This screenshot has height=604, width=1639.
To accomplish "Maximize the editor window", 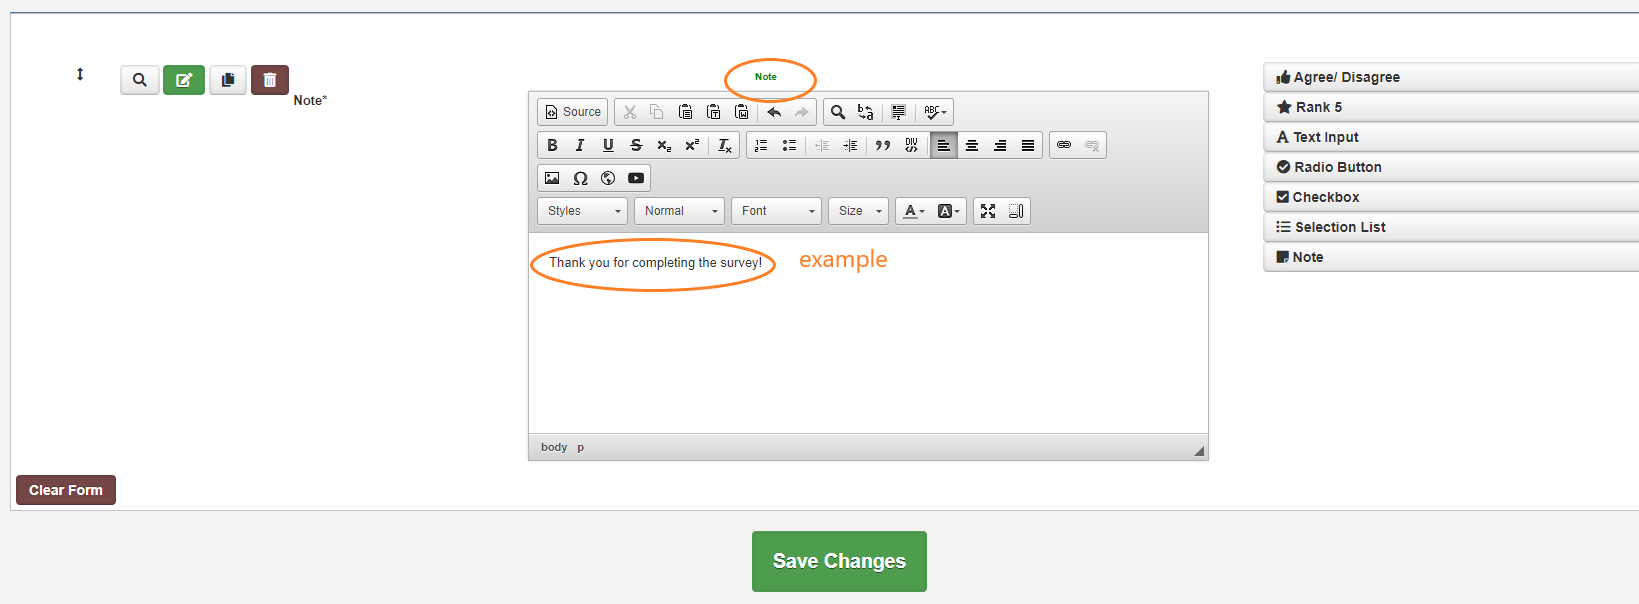I will tap(988, 211).
